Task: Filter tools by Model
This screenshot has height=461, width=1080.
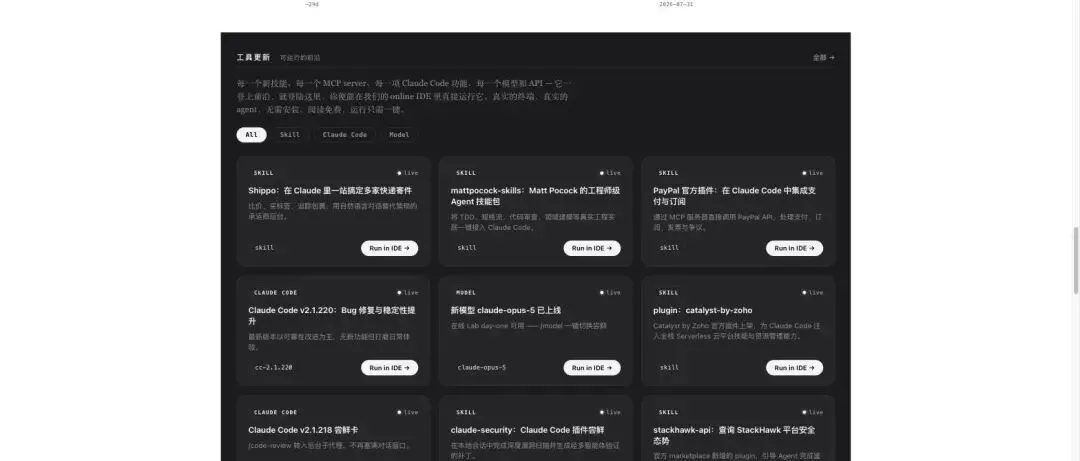Action: click(x=399, y=135)
